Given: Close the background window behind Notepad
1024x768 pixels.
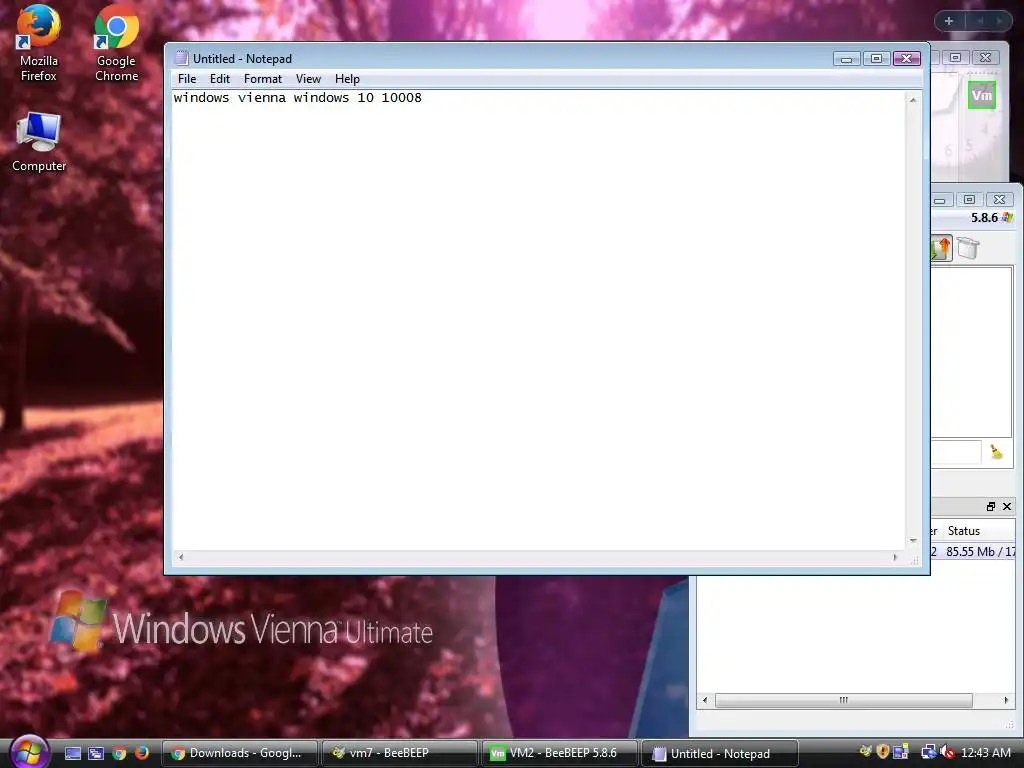Looking at the screenshot, I should [x=985, y=58].
